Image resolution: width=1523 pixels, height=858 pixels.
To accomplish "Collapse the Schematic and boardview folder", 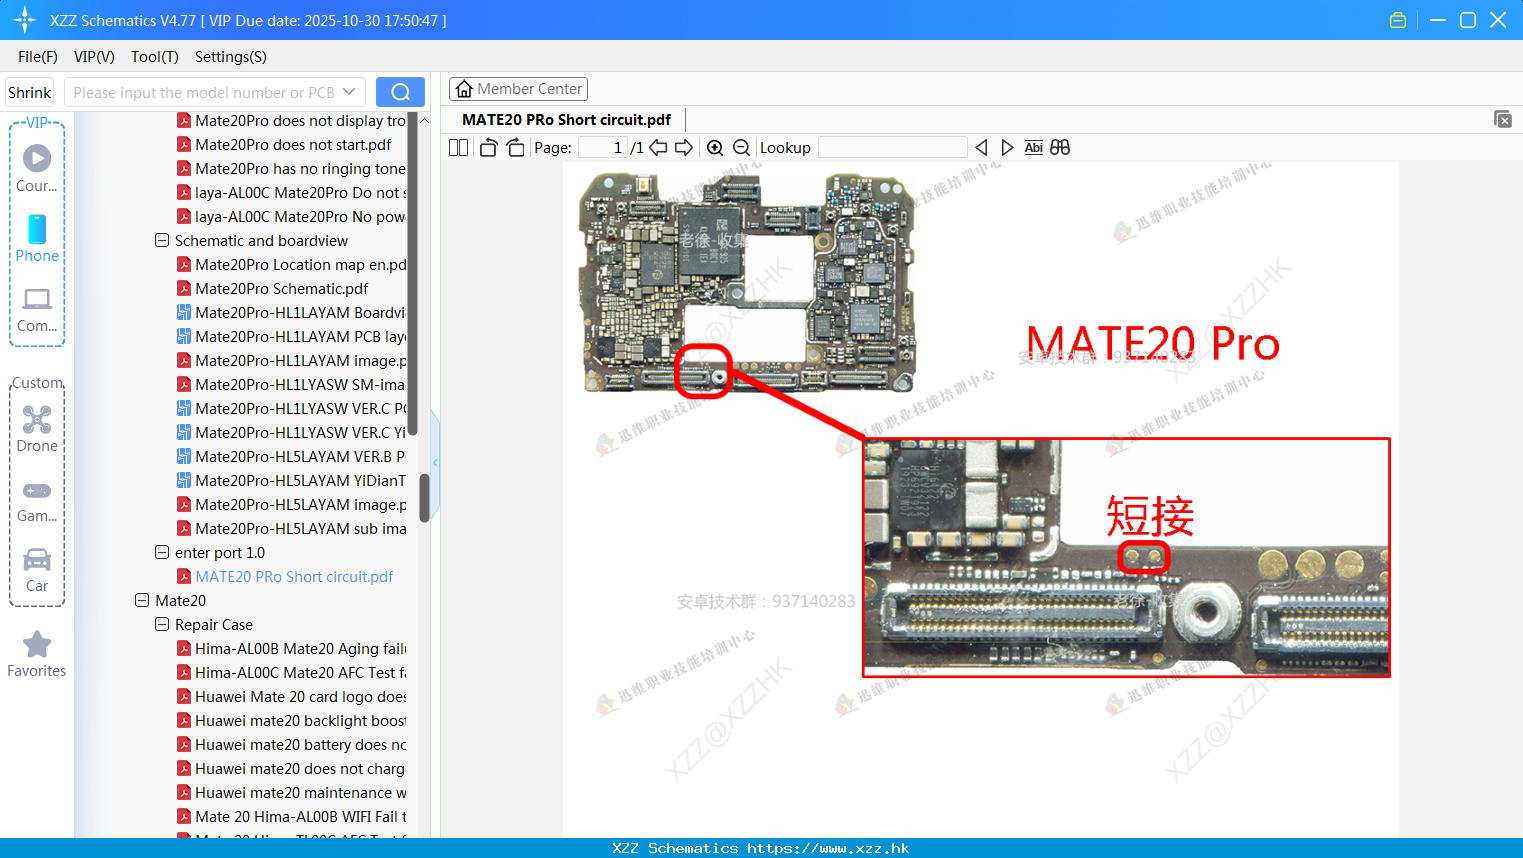I will [162, 241].
